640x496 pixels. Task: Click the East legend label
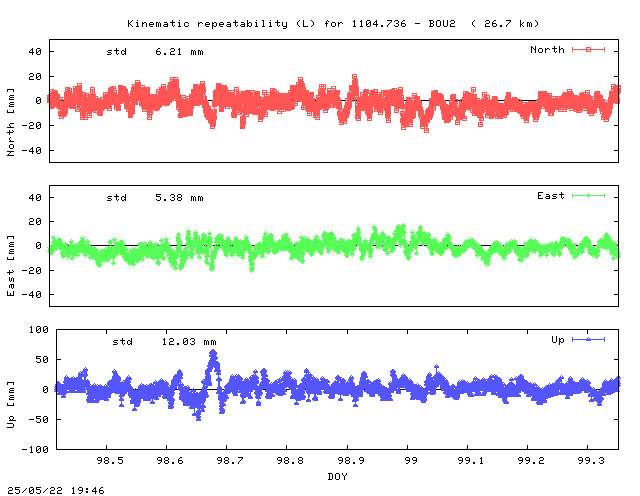click(x=551, y=196)
